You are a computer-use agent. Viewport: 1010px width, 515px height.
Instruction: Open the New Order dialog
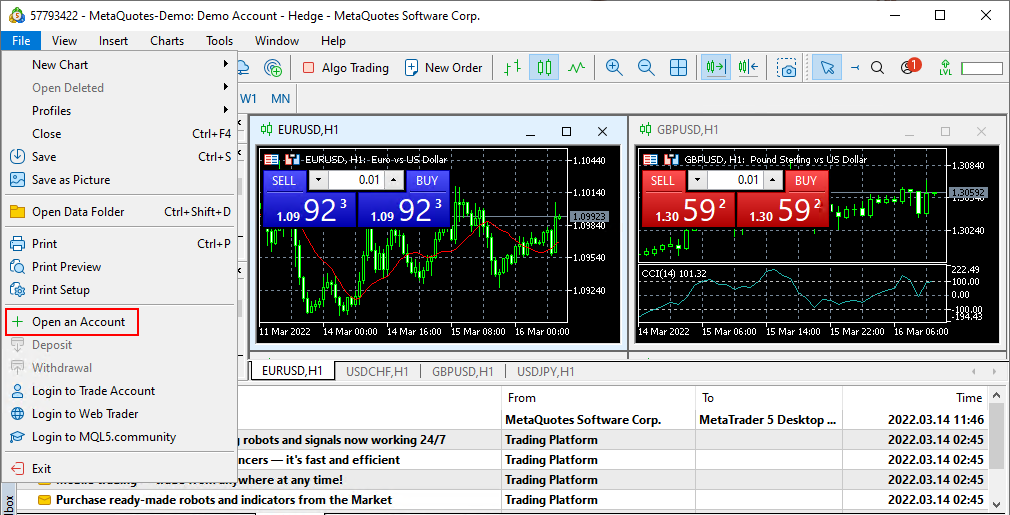click(x=443, y=68)
